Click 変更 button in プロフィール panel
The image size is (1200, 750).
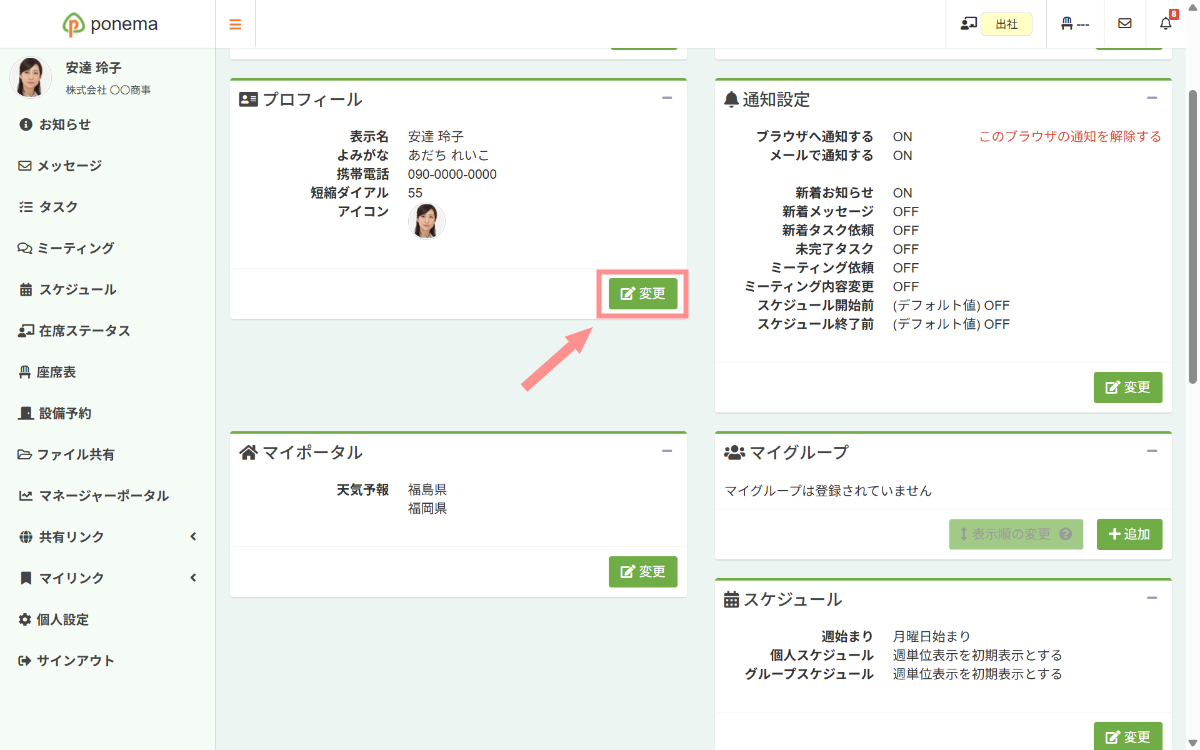pyautogui.click(x=643, y=294)
